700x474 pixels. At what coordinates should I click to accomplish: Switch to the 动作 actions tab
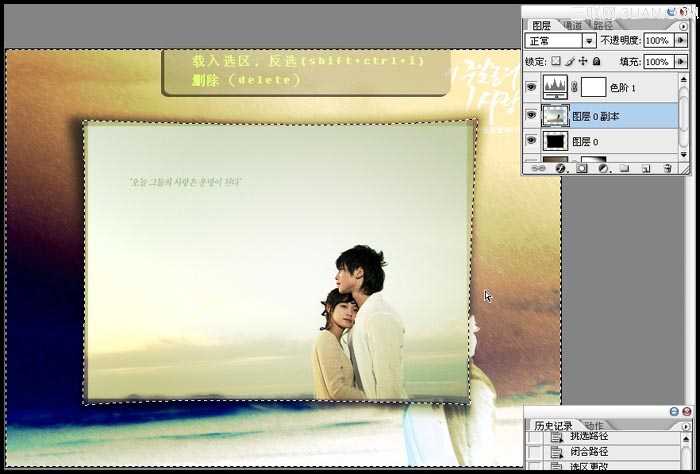pyautogui.click(x=593, y=426)
